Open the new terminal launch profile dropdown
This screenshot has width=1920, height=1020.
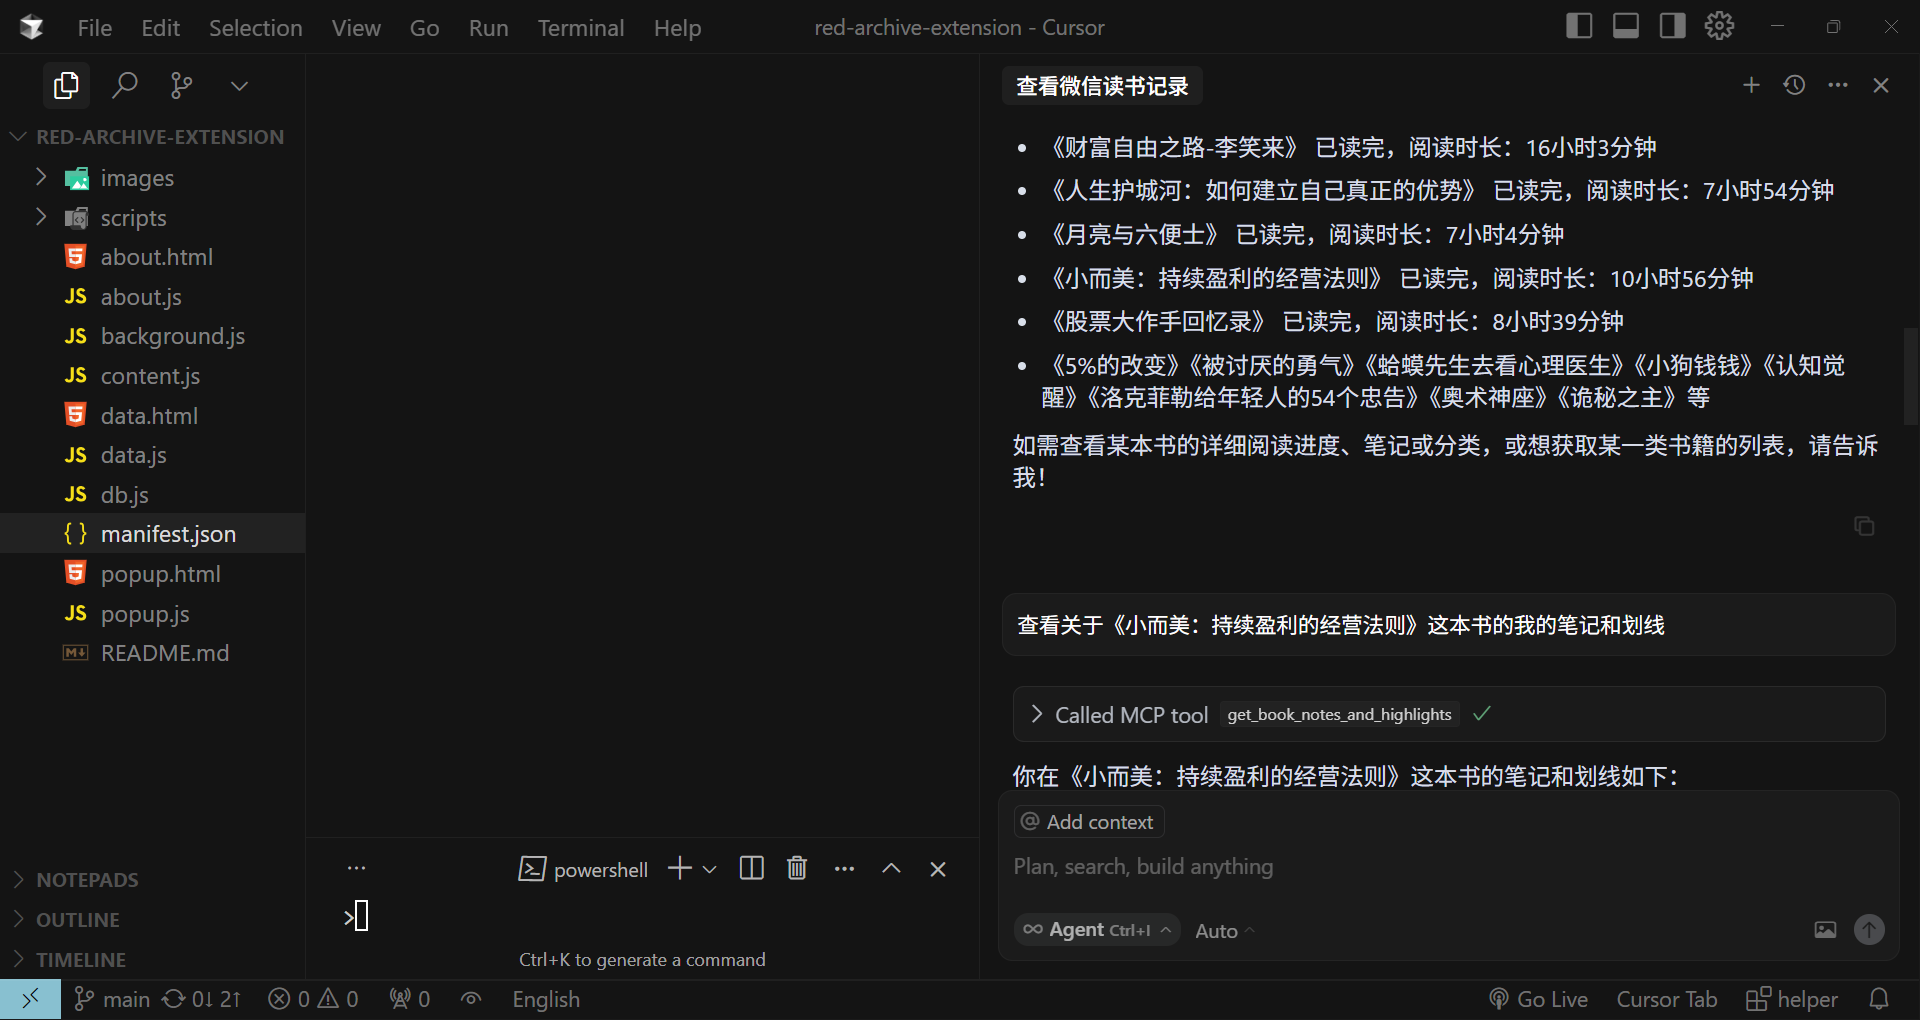pyautogui.click(x=710, y=869)
